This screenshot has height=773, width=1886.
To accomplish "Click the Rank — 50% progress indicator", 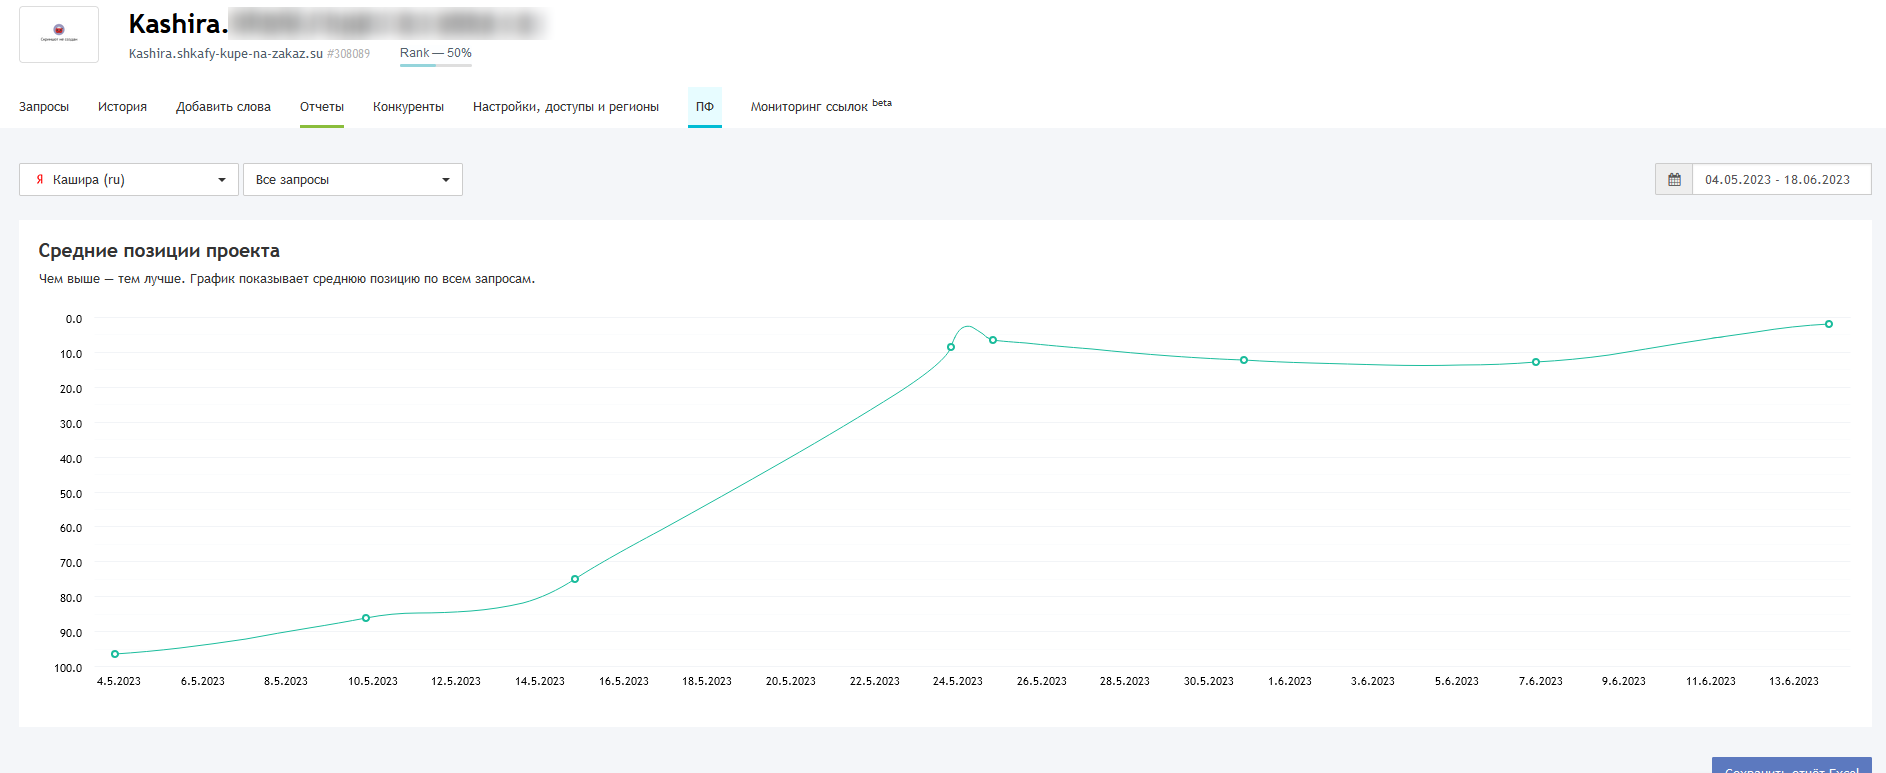I will [x=436, y=54].
